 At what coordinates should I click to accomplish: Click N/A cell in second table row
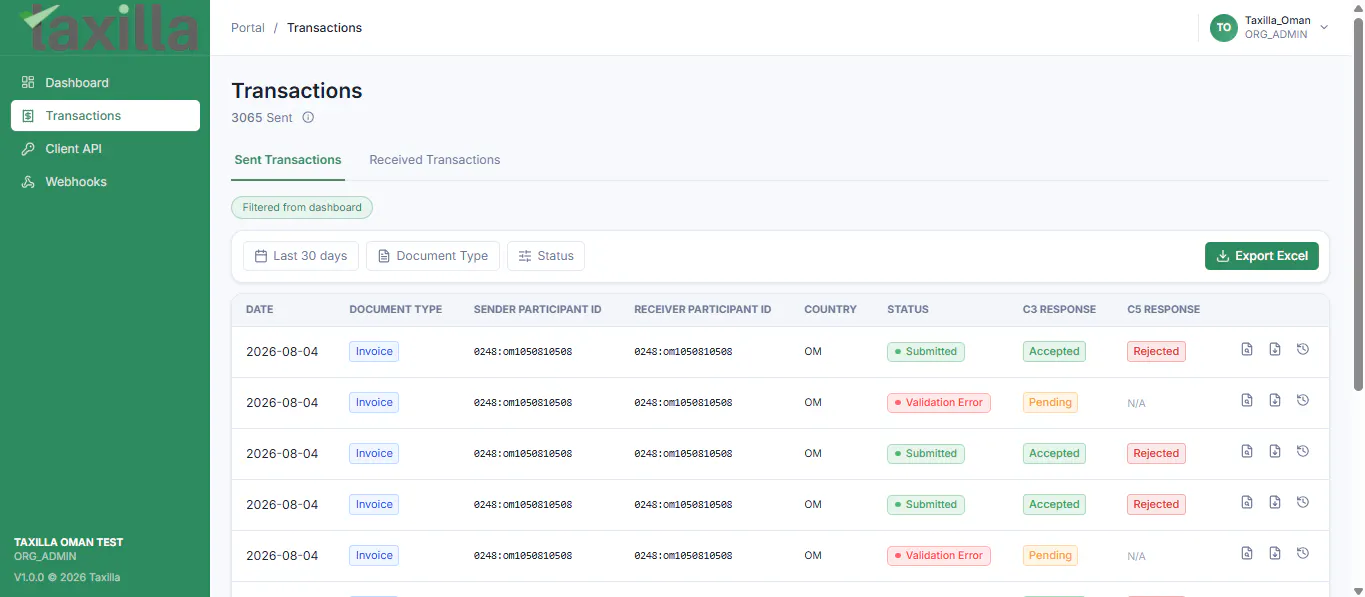click(x=1136, y=403)
